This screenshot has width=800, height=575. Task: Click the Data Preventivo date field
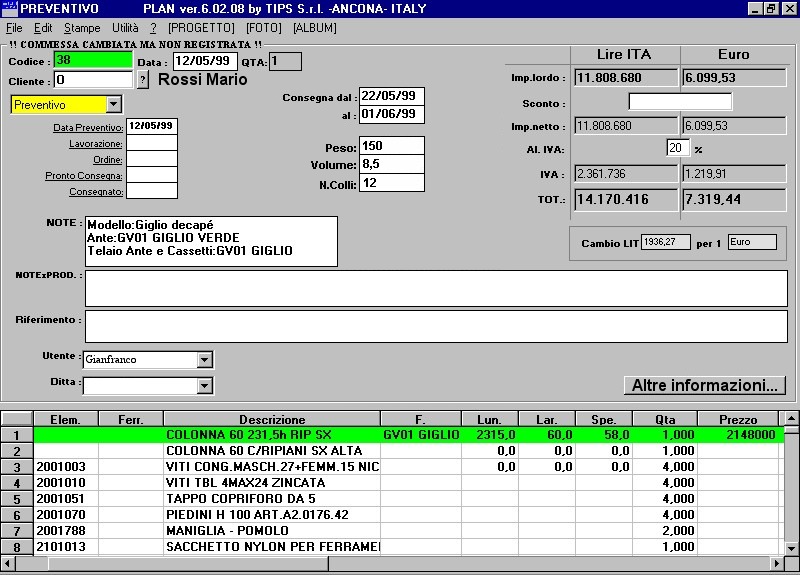[x=152, y=126]
